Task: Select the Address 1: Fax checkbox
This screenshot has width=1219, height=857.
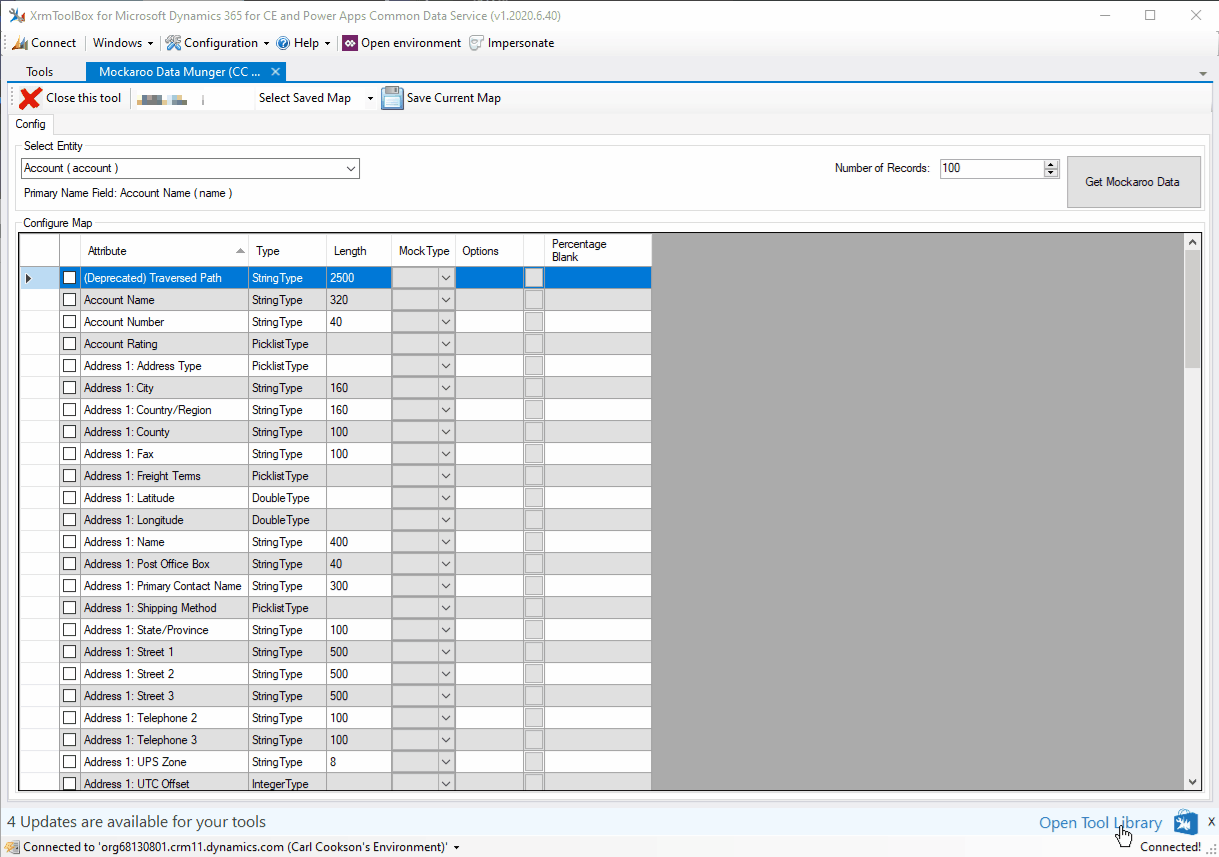Action: (70, 454)
